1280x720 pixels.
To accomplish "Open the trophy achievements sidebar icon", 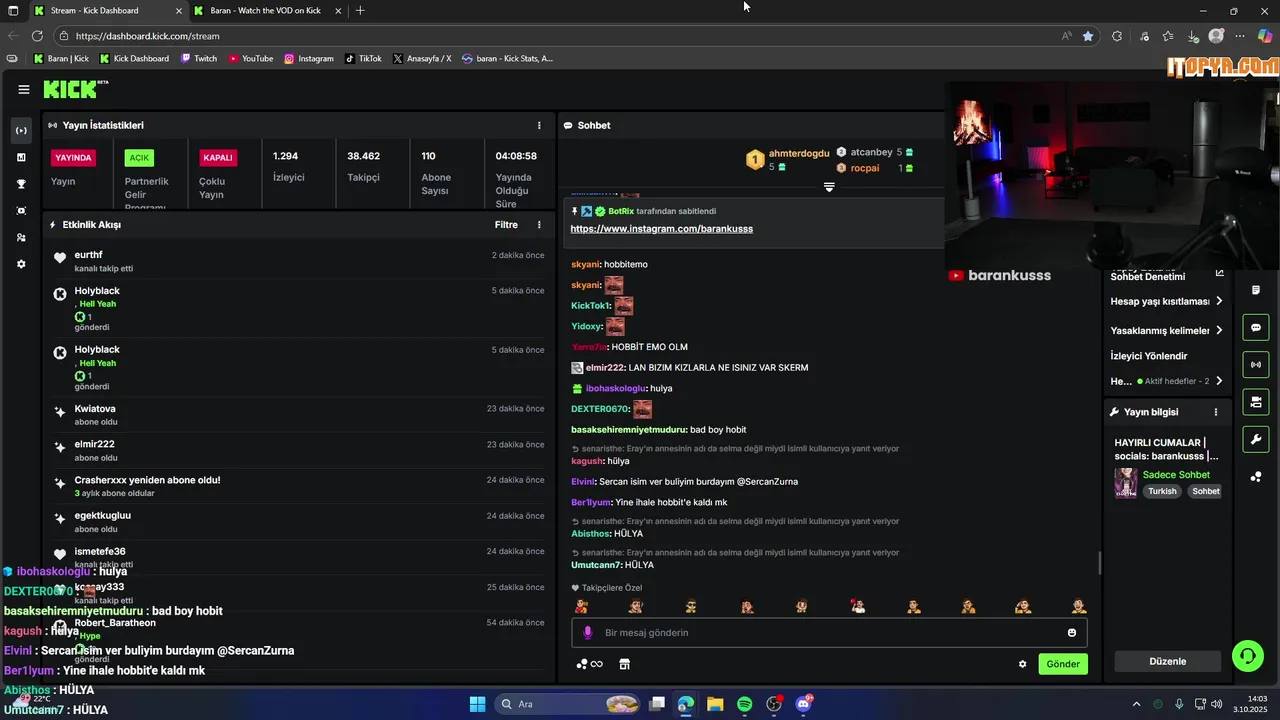I will (21, 184).
